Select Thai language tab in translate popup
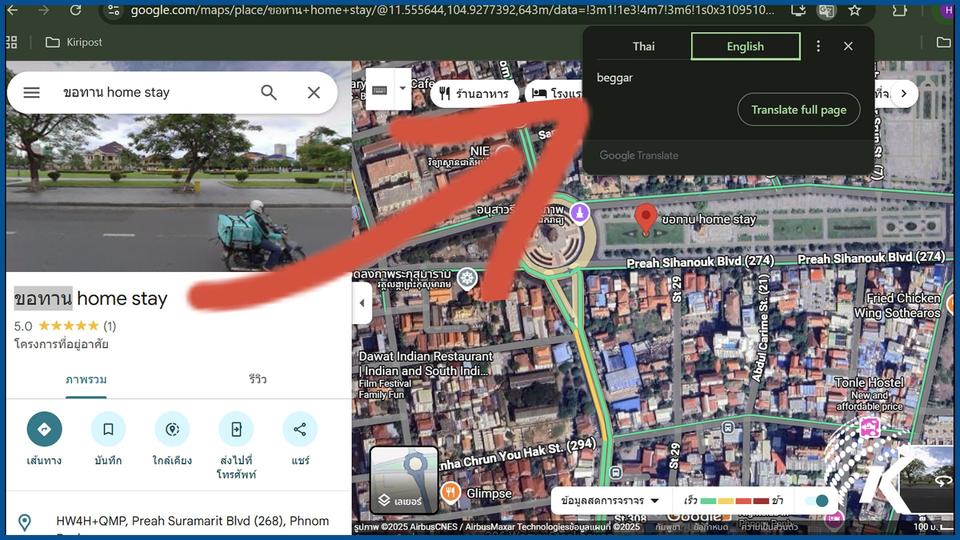The height and width of the screenshot is (540, 960). [644, 46]
